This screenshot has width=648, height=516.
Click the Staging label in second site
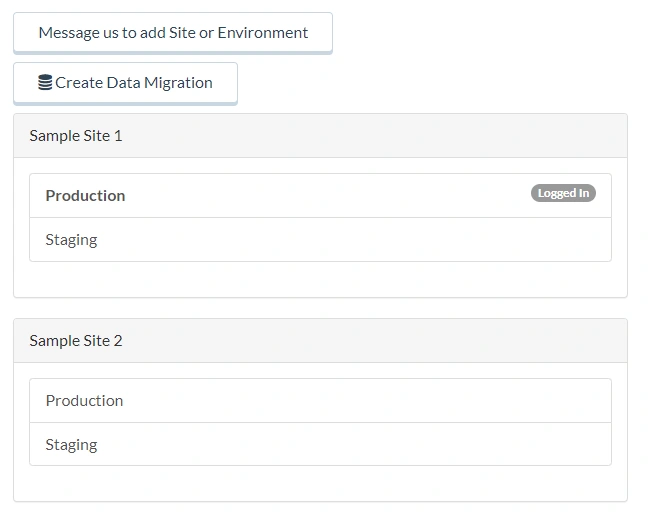71,445
